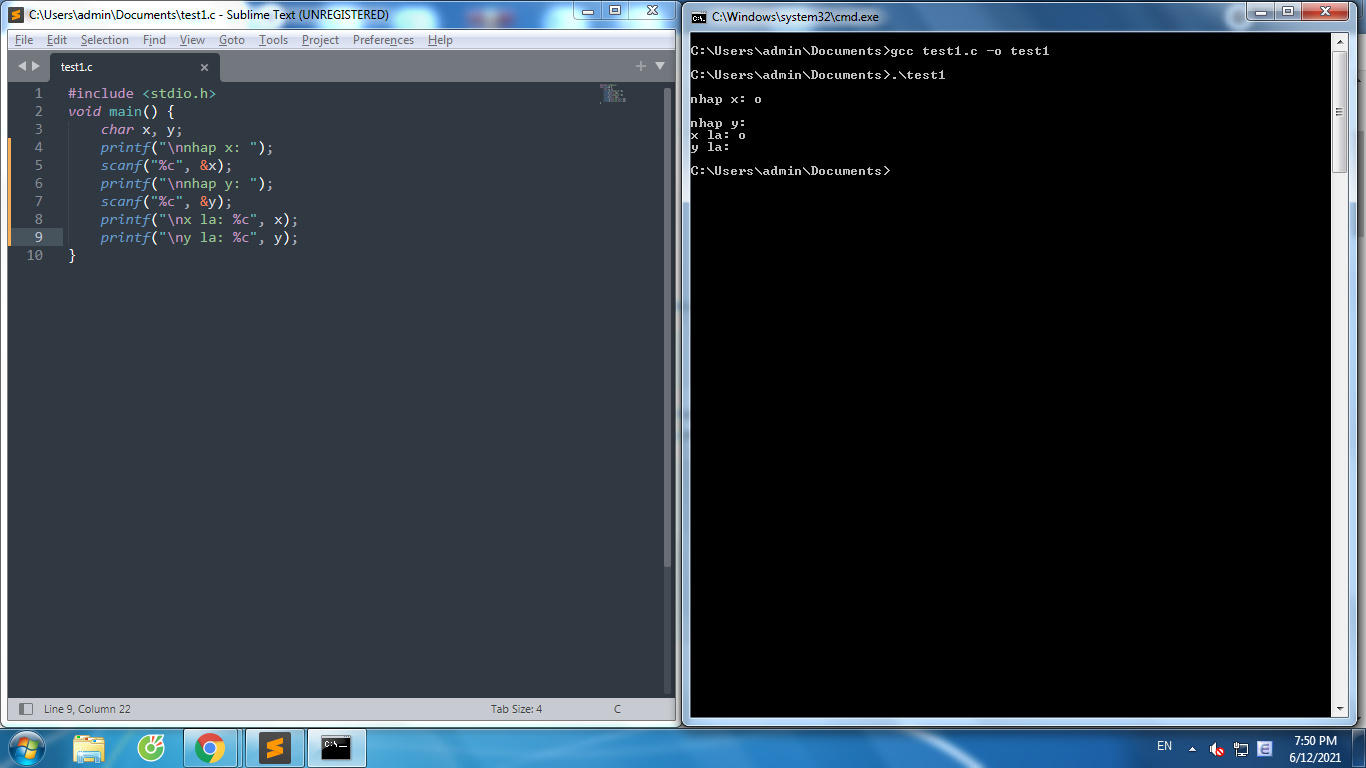Open the clock showing 7:50 PM
The width and height of the screenshot is (1366, 768).
pos(1315,748)
